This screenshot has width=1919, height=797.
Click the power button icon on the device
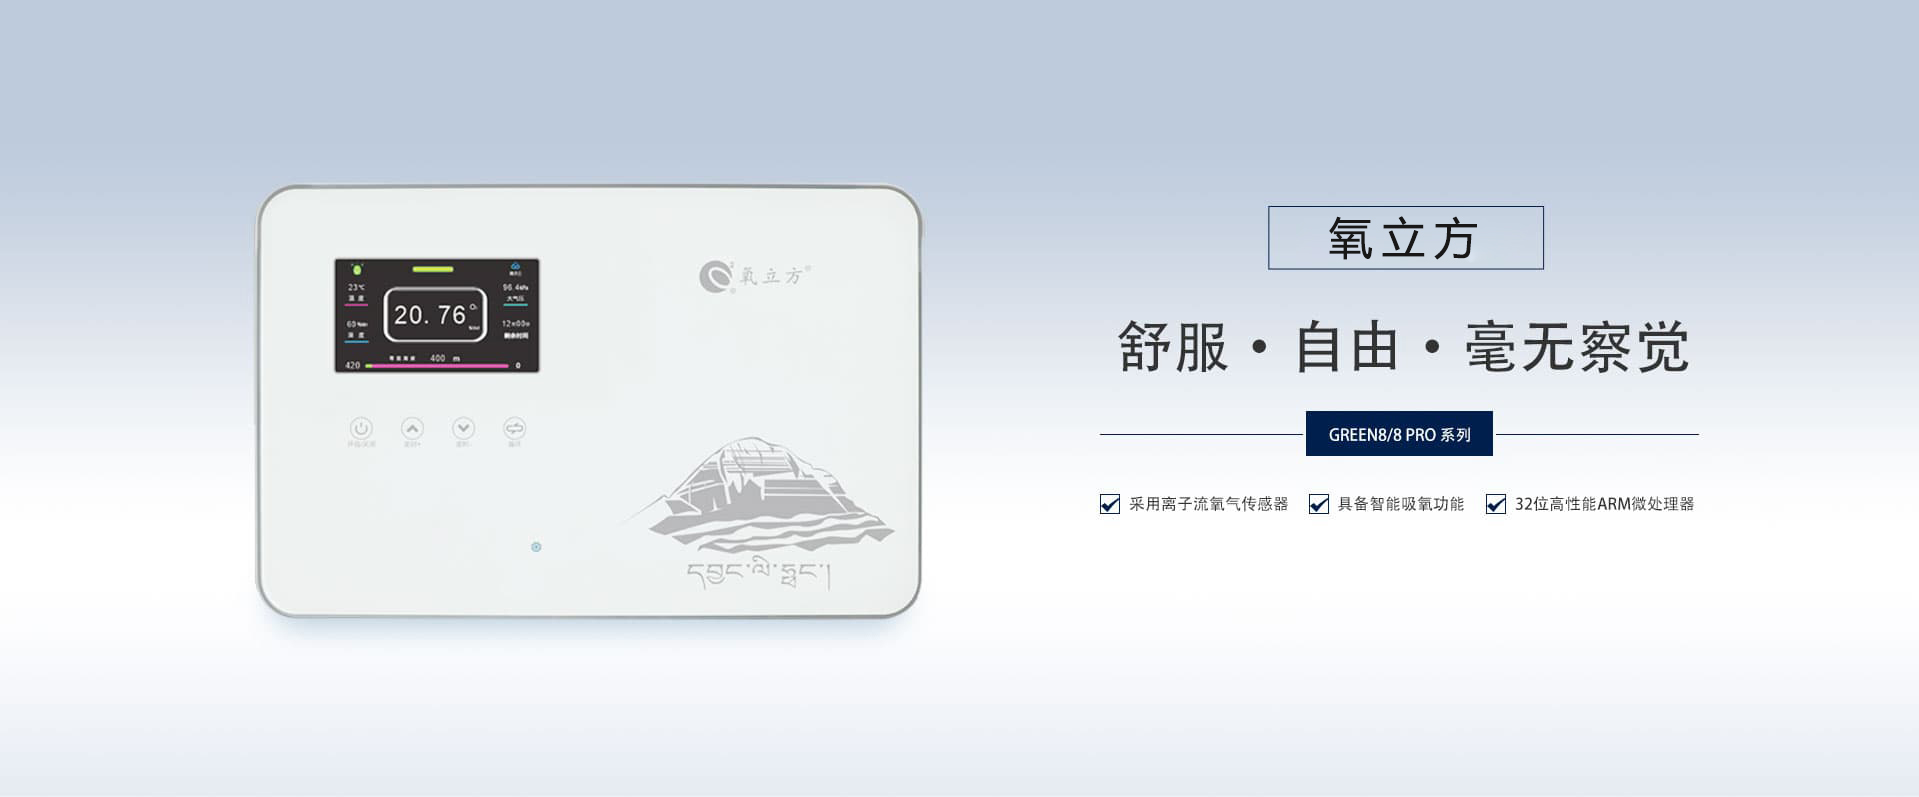point(361,428)
